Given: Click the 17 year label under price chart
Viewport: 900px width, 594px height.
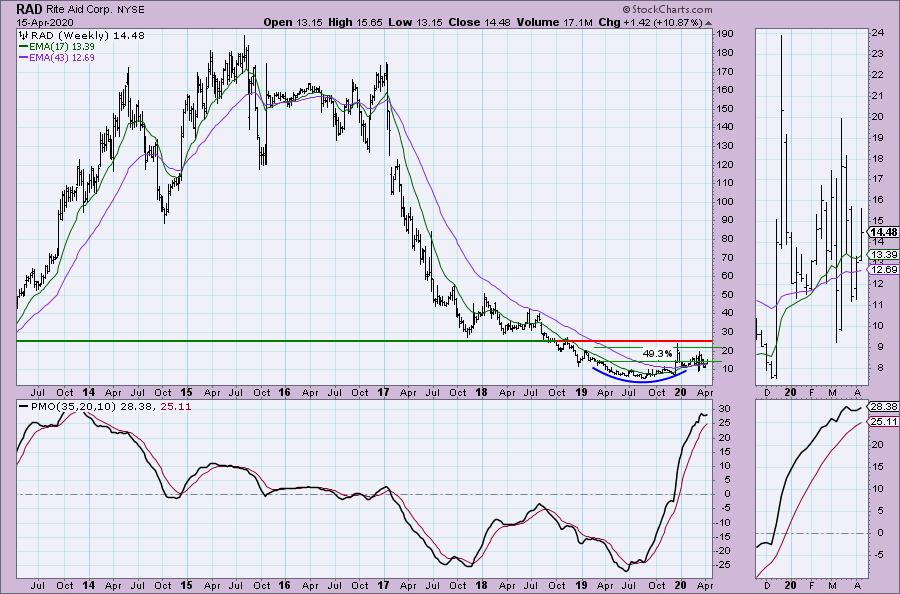Looking at the screenshot, I should (383, 393).
